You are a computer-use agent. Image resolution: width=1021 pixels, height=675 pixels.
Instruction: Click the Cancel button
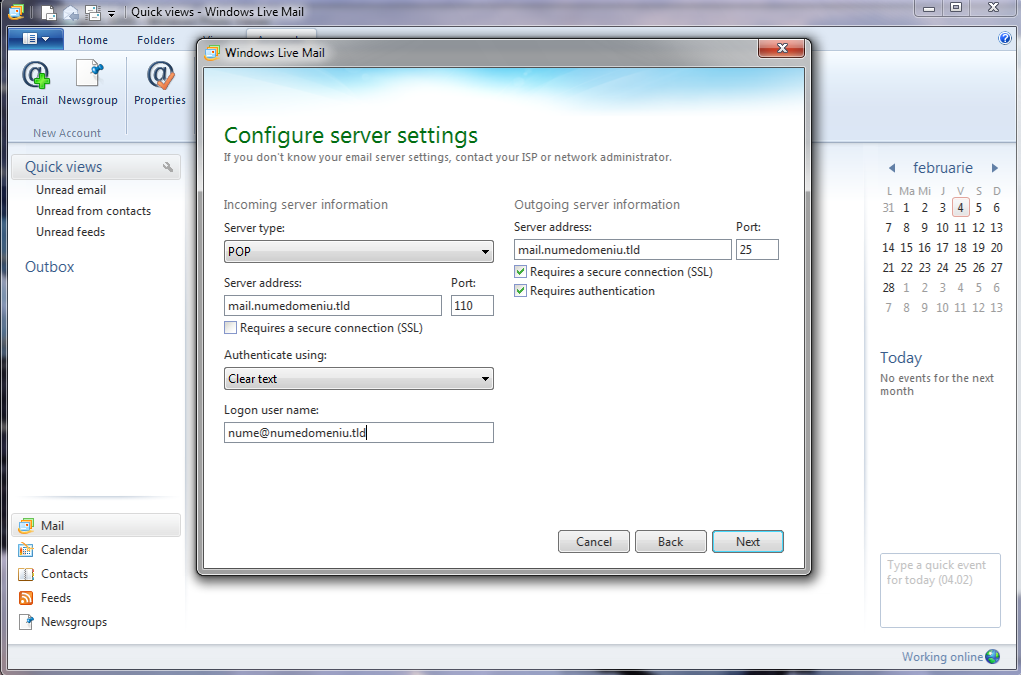(594, 542)
